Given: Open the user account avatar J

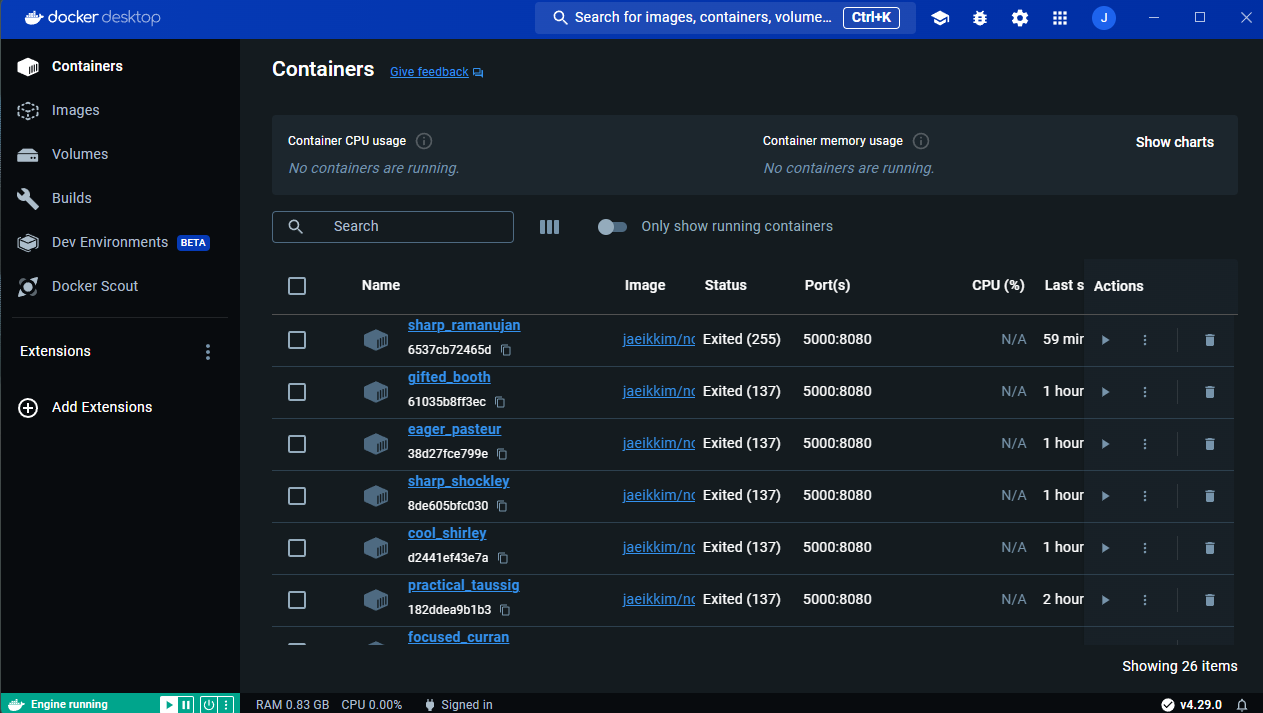Looking at the screenshot, I should click(1104, 18).
